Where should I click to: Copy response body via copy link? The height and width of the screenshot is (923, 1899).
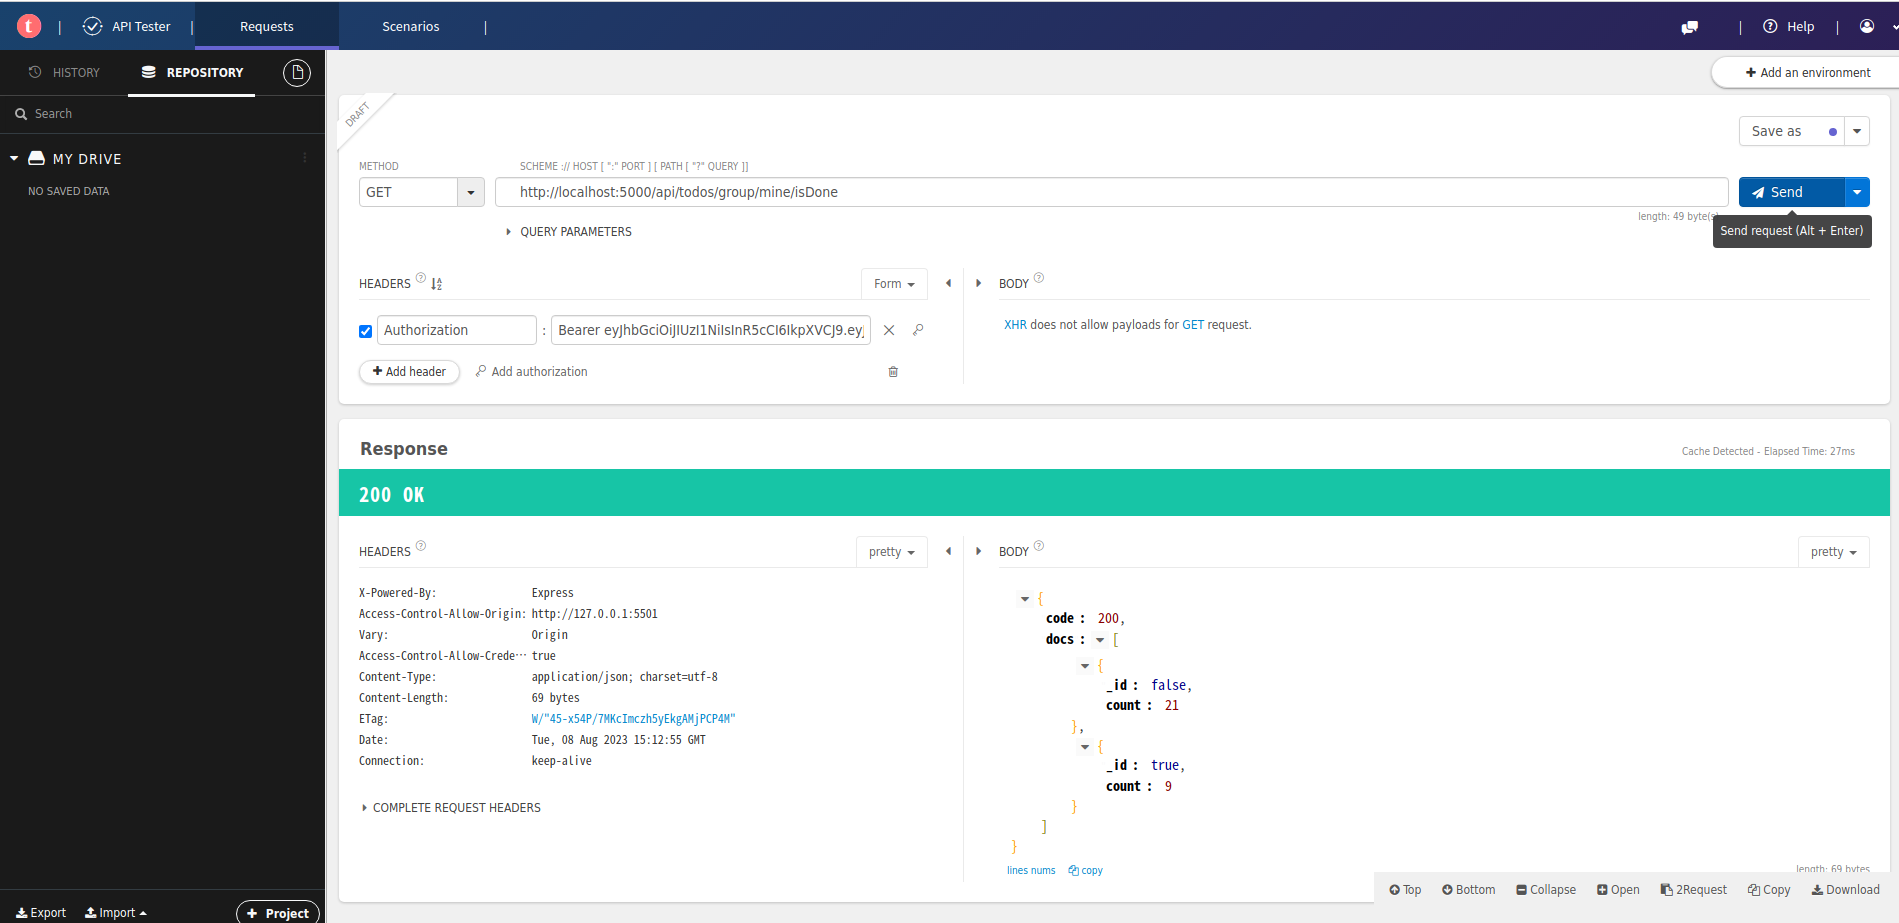pos(1086,871)
